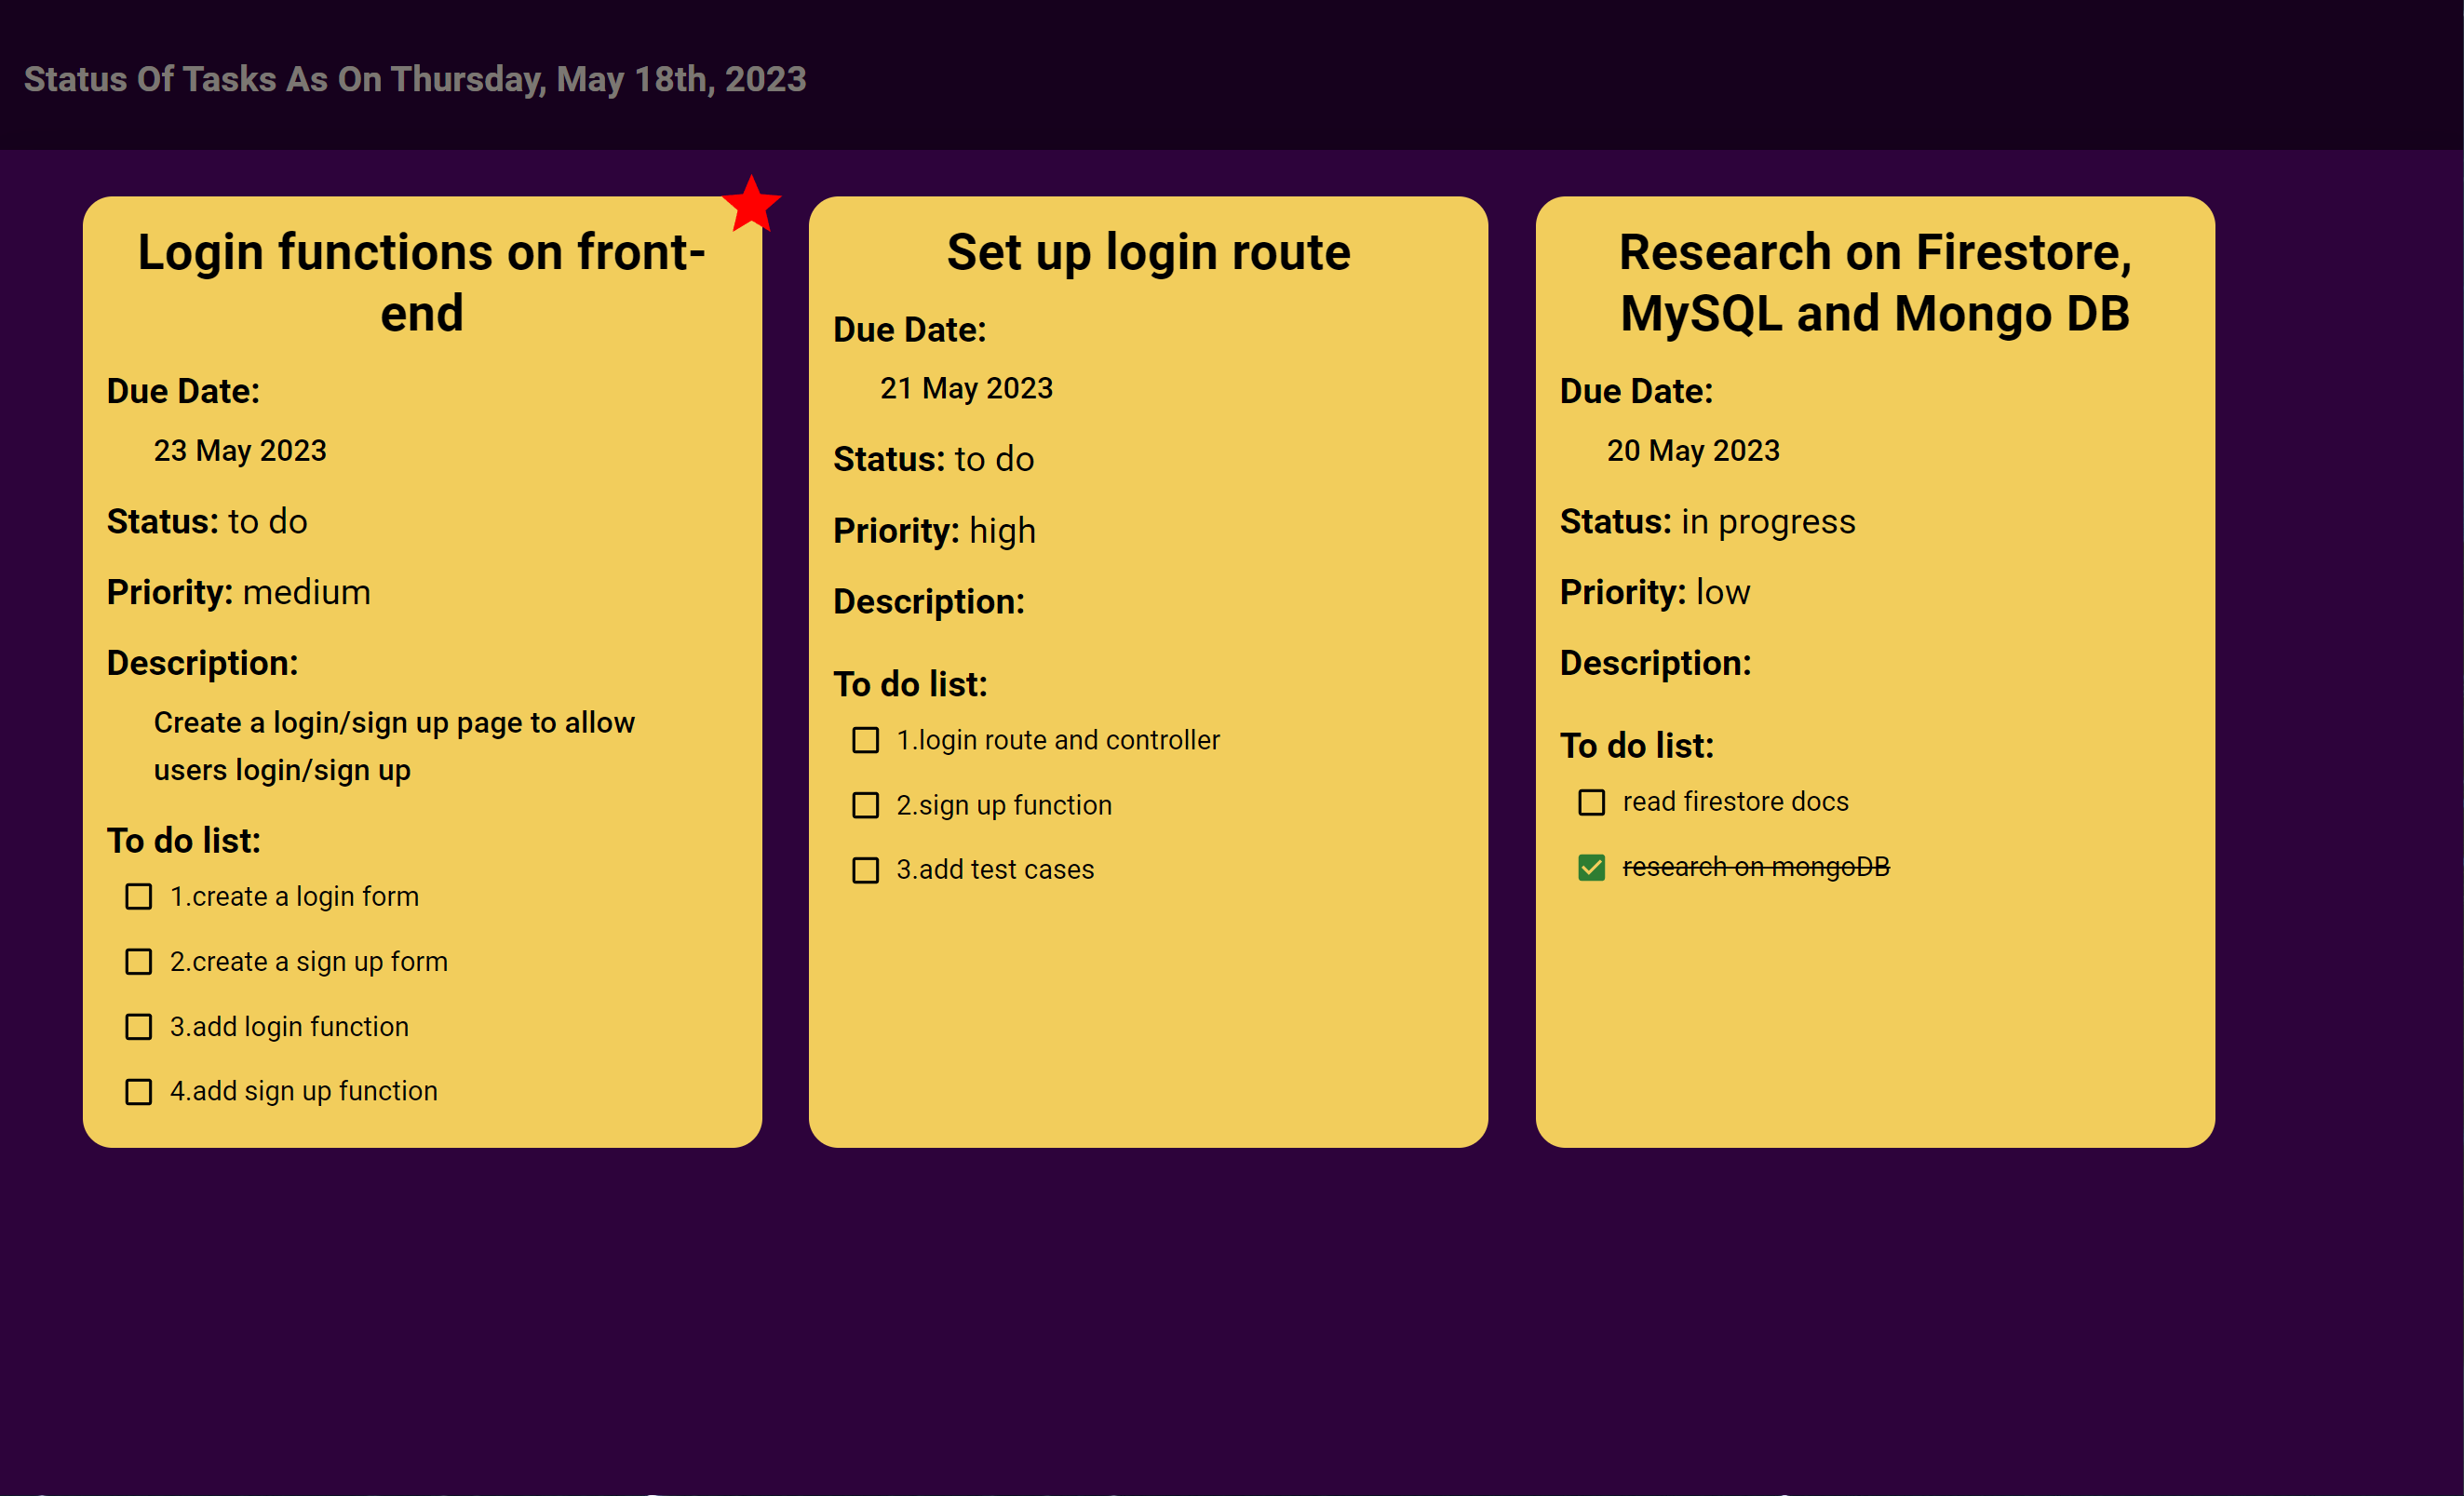2464x1496 pixels.
Task: Mark '2.sign up function' as done
Action: click(865, 806)
